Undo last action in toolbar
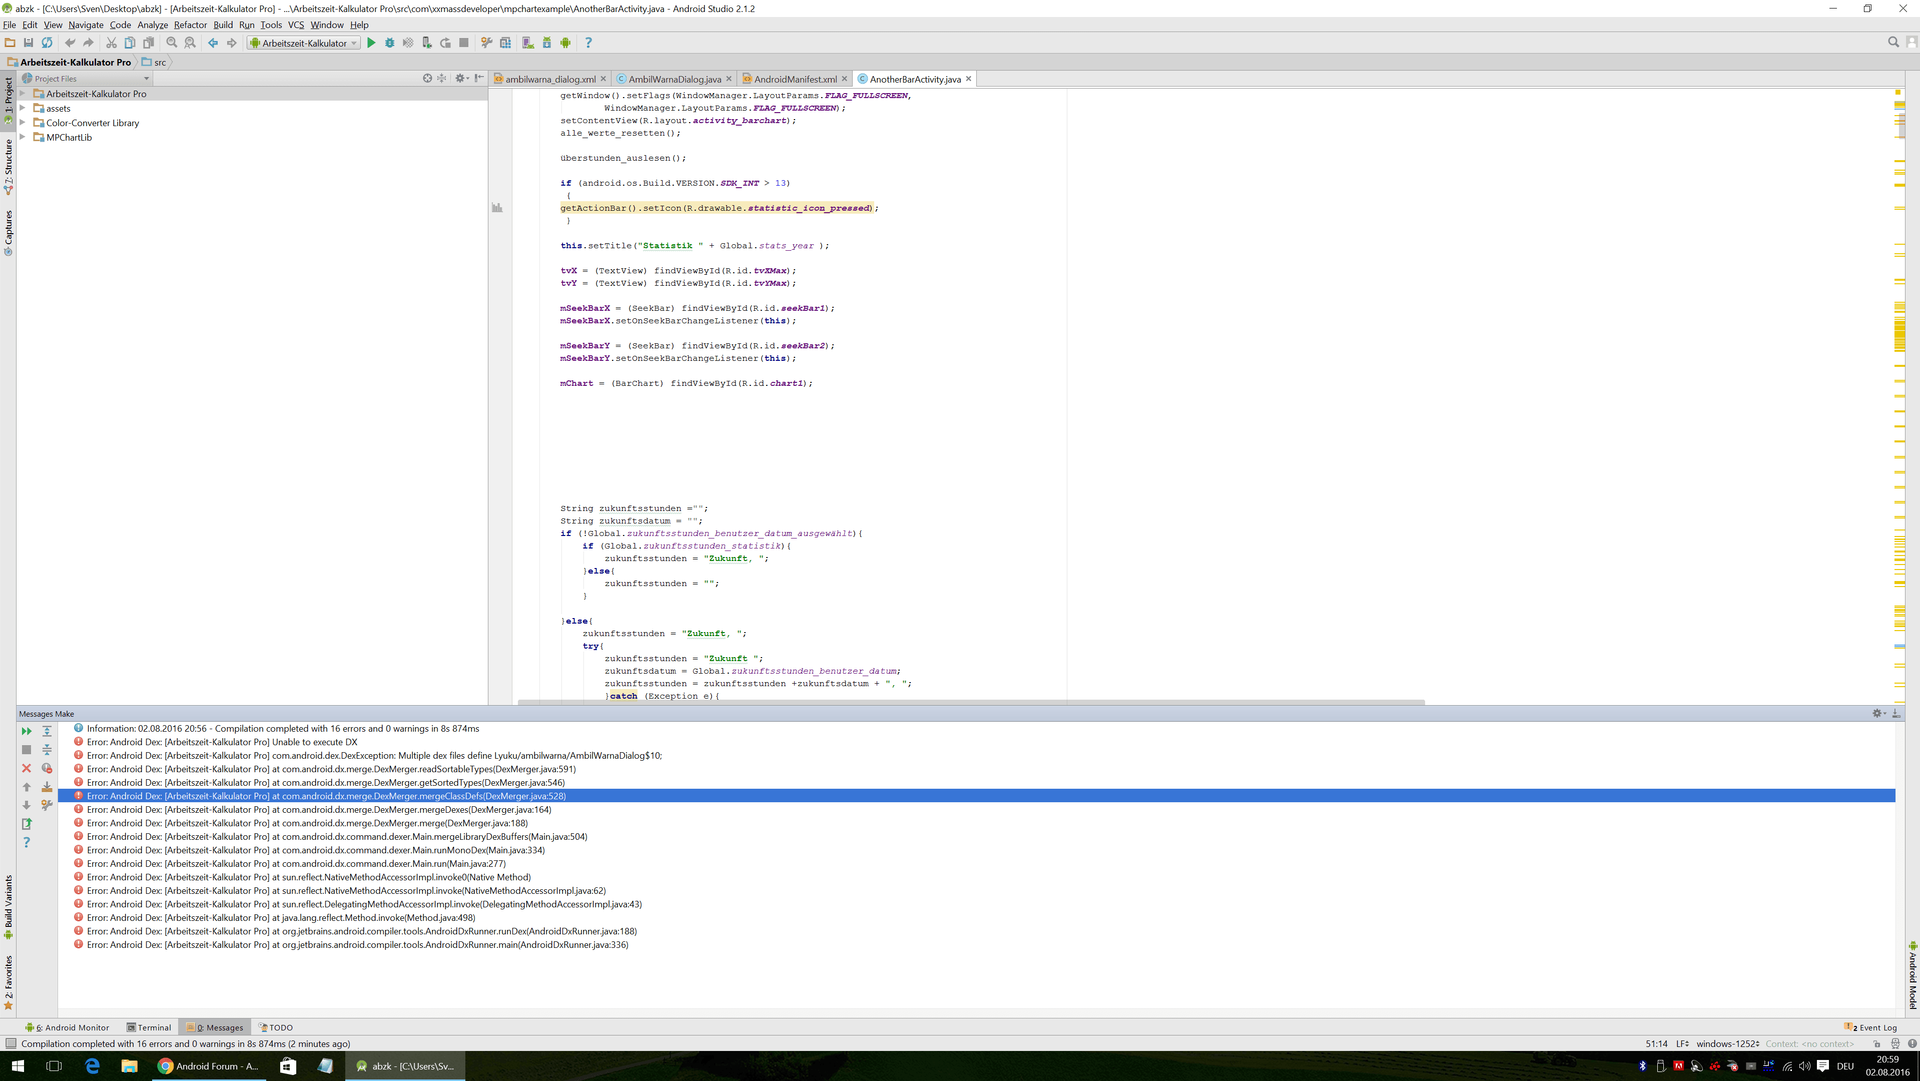 [x=70, y=43]
